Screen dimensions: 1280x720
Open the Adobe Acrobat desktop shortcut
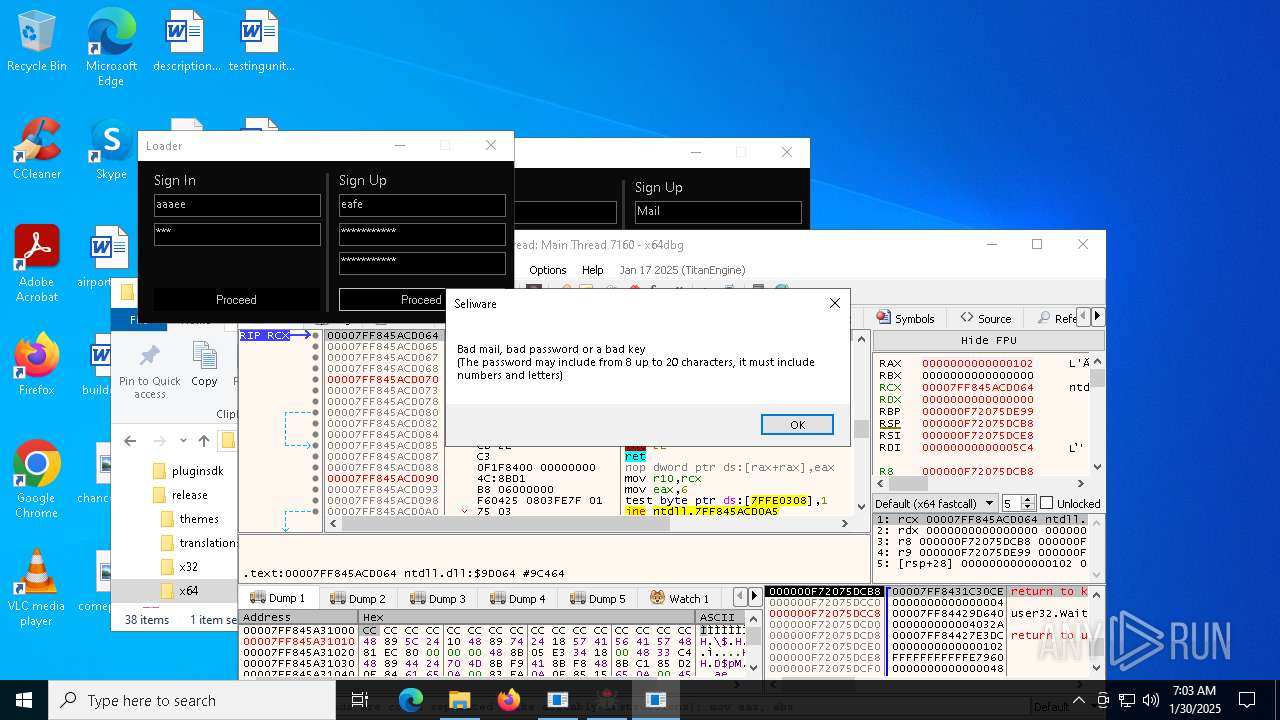tap(37, 264)
